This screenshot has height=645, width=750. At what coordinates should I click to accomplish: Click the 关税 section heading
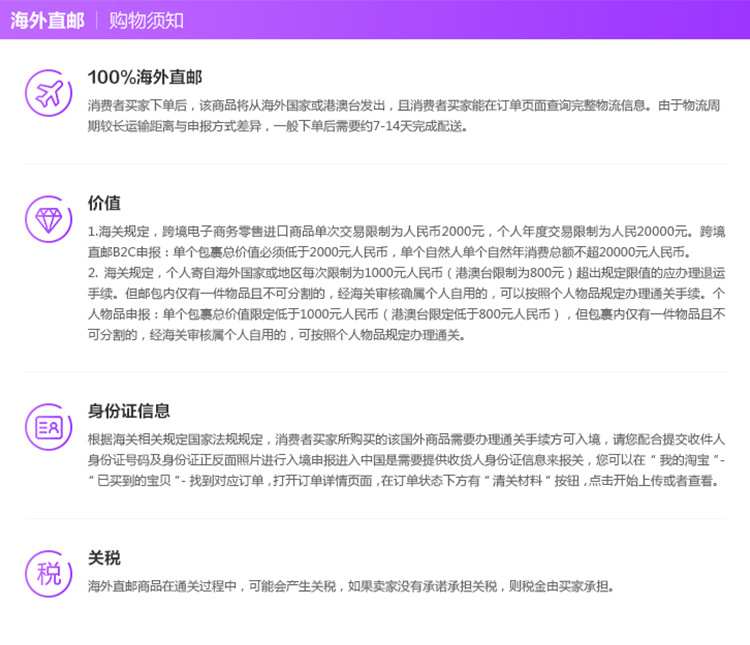[104, 557]
